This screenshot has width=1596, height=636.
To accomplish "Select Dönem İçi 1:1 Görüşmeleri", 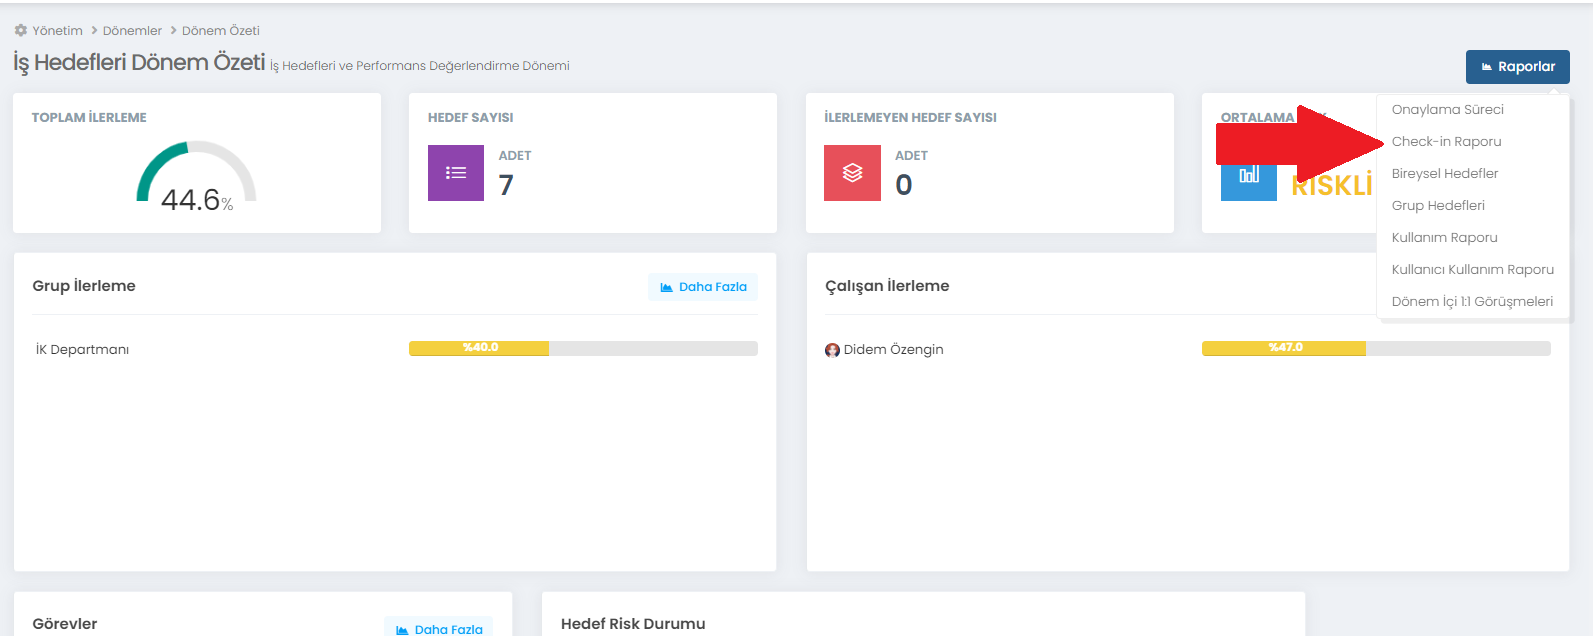I will 1472,302.
